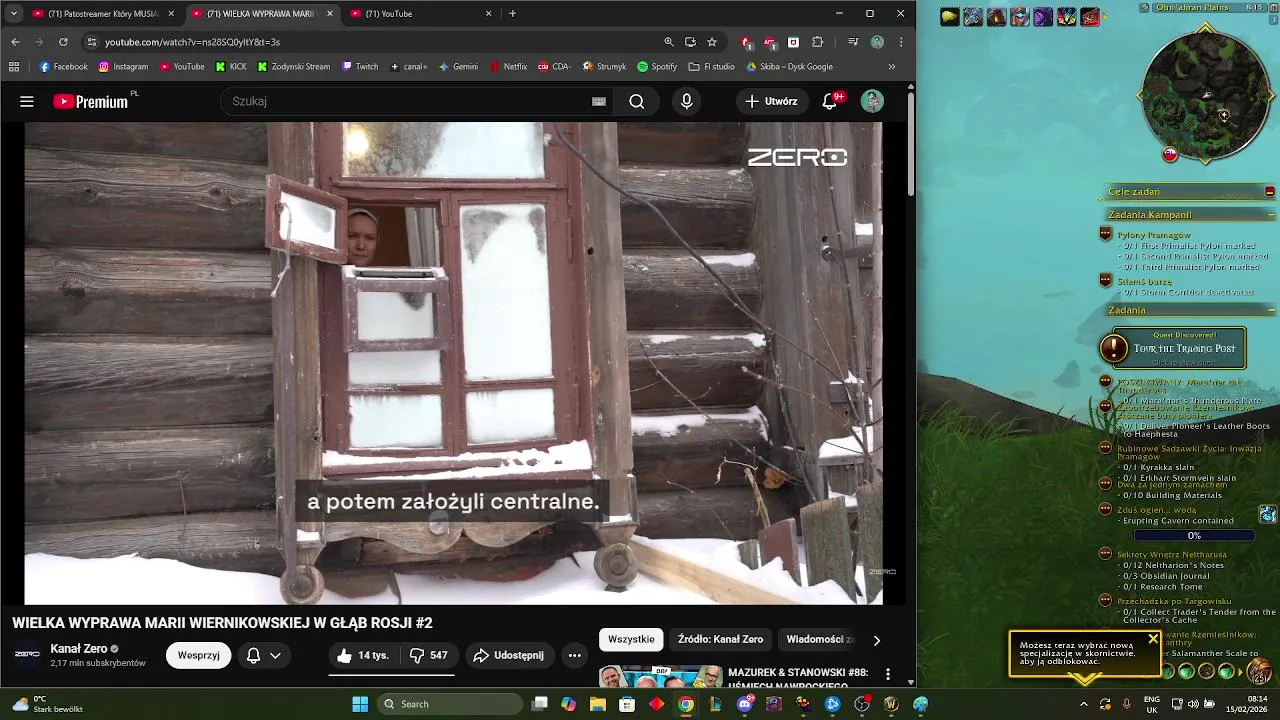Click the Chrome address bar URL
Viewport: 1280px width, 720px height.
[x=192, y=42]
